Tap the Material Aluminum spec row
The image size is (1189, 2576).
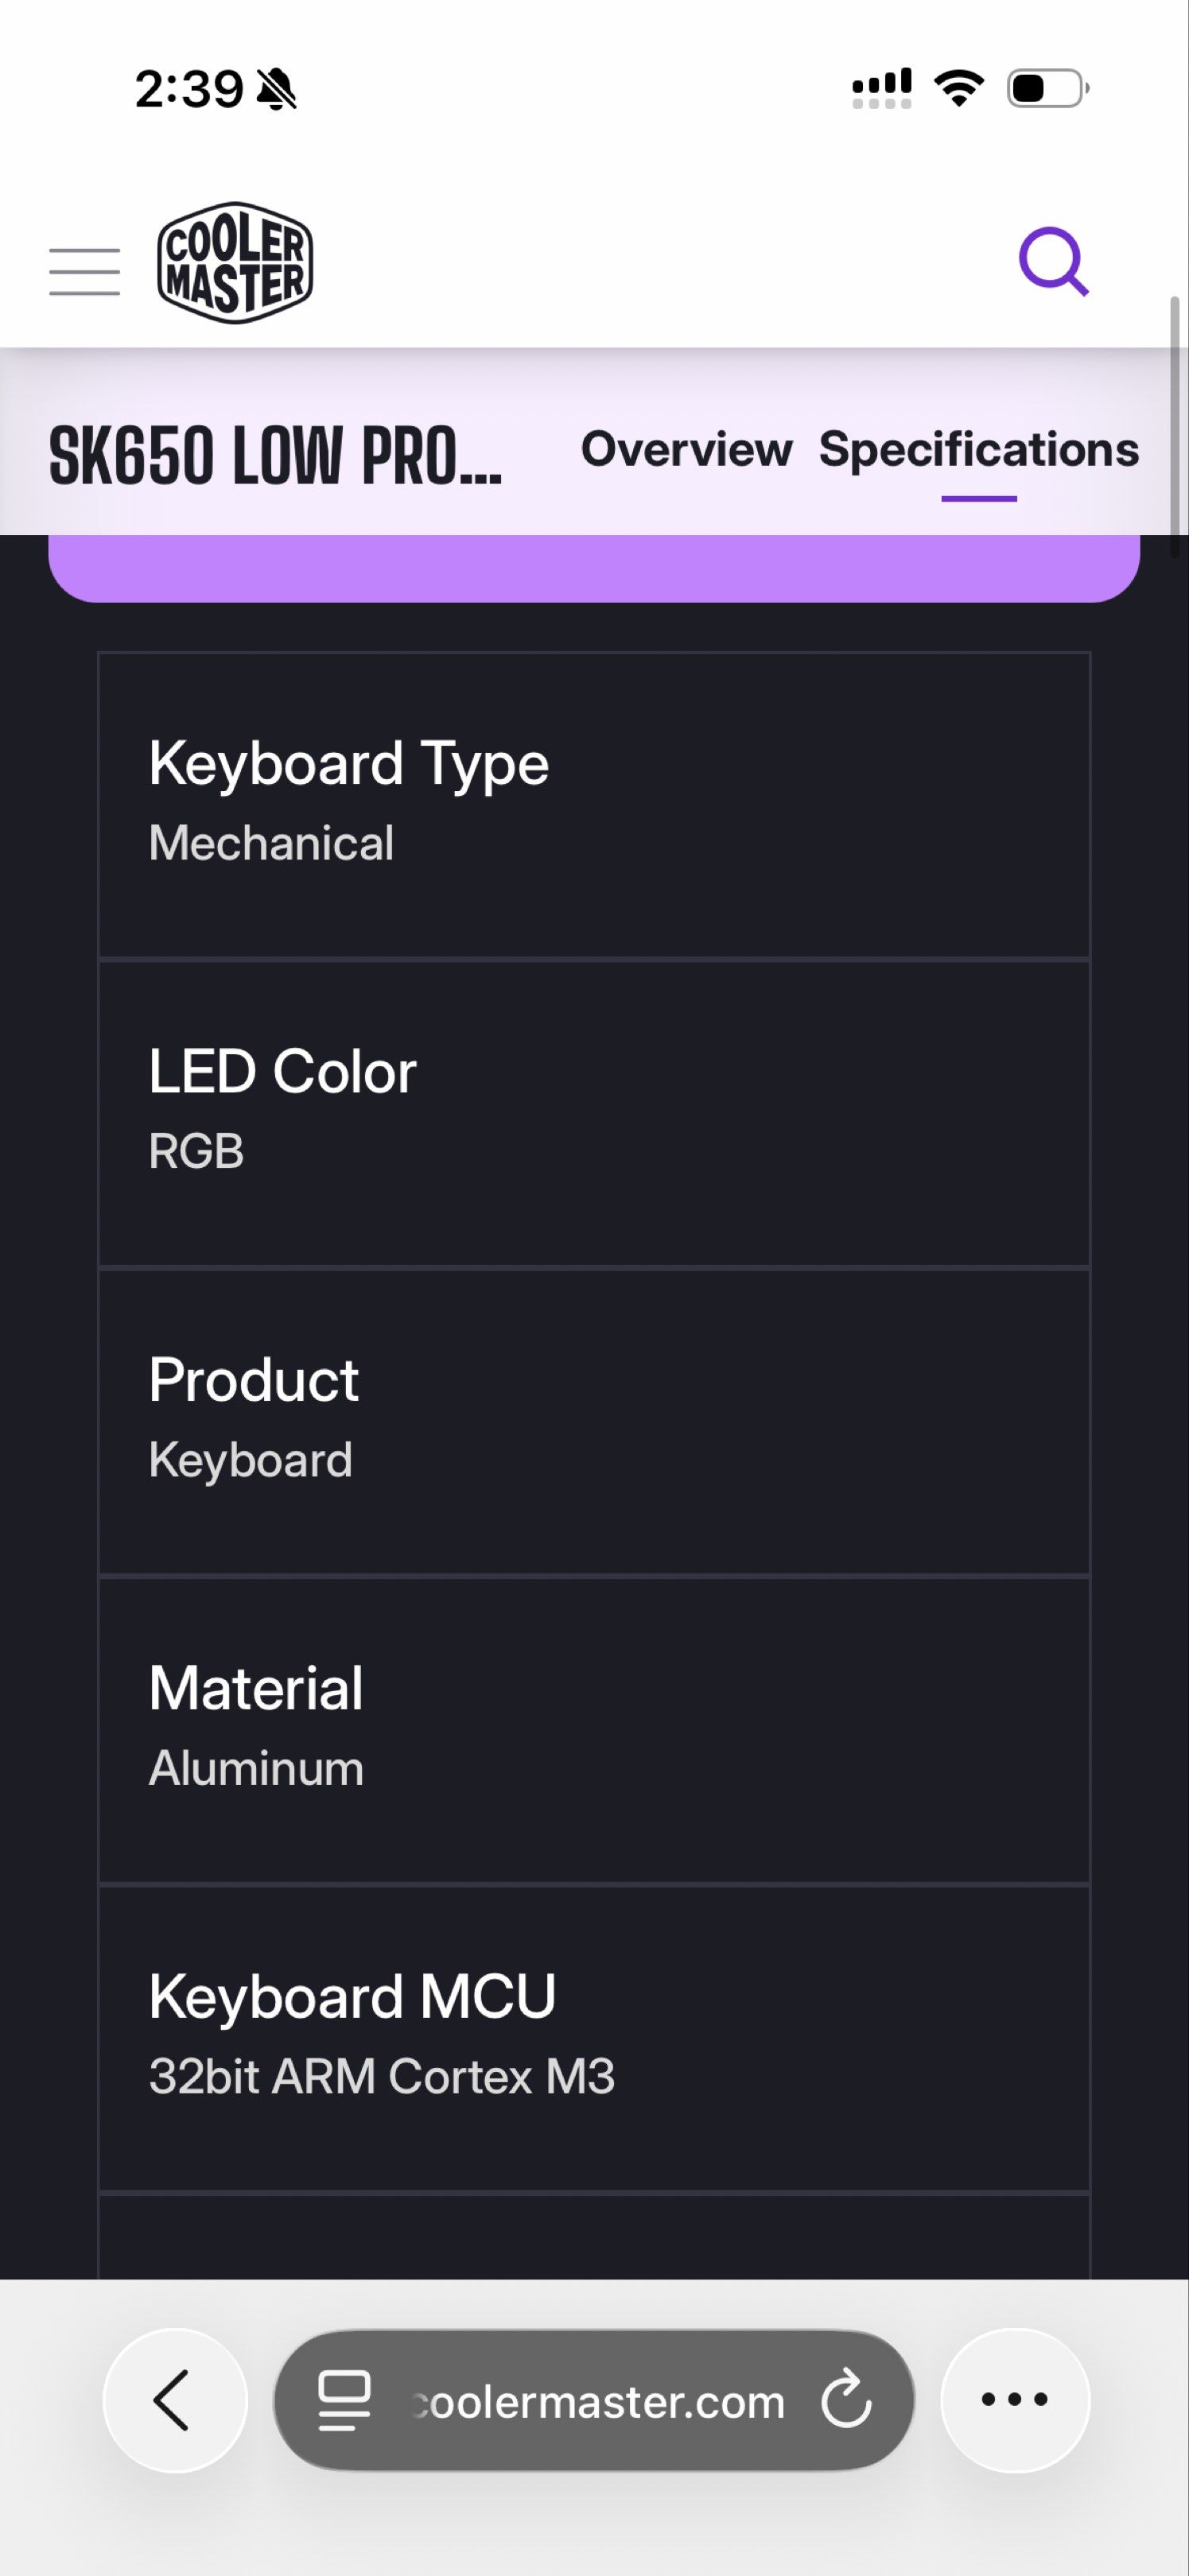594,1725
